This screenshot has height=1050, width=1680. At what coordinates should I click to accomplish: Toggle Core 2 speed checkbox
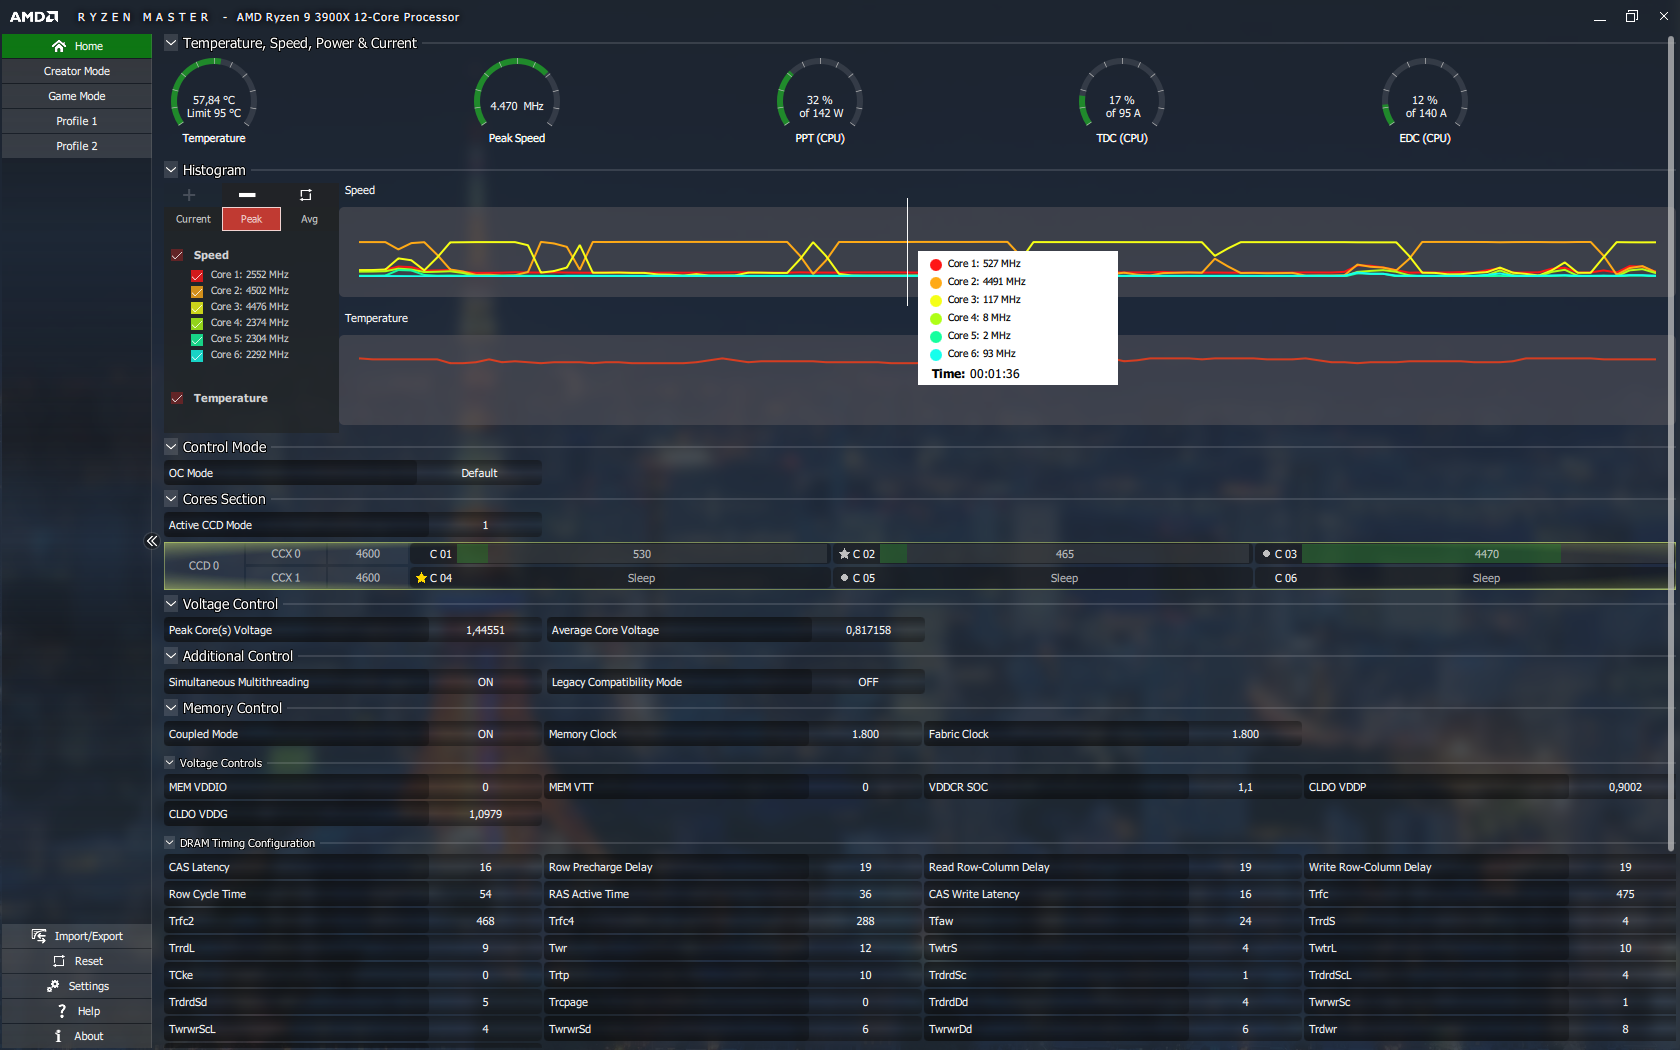pyautogui.click(x=197, y=291)
